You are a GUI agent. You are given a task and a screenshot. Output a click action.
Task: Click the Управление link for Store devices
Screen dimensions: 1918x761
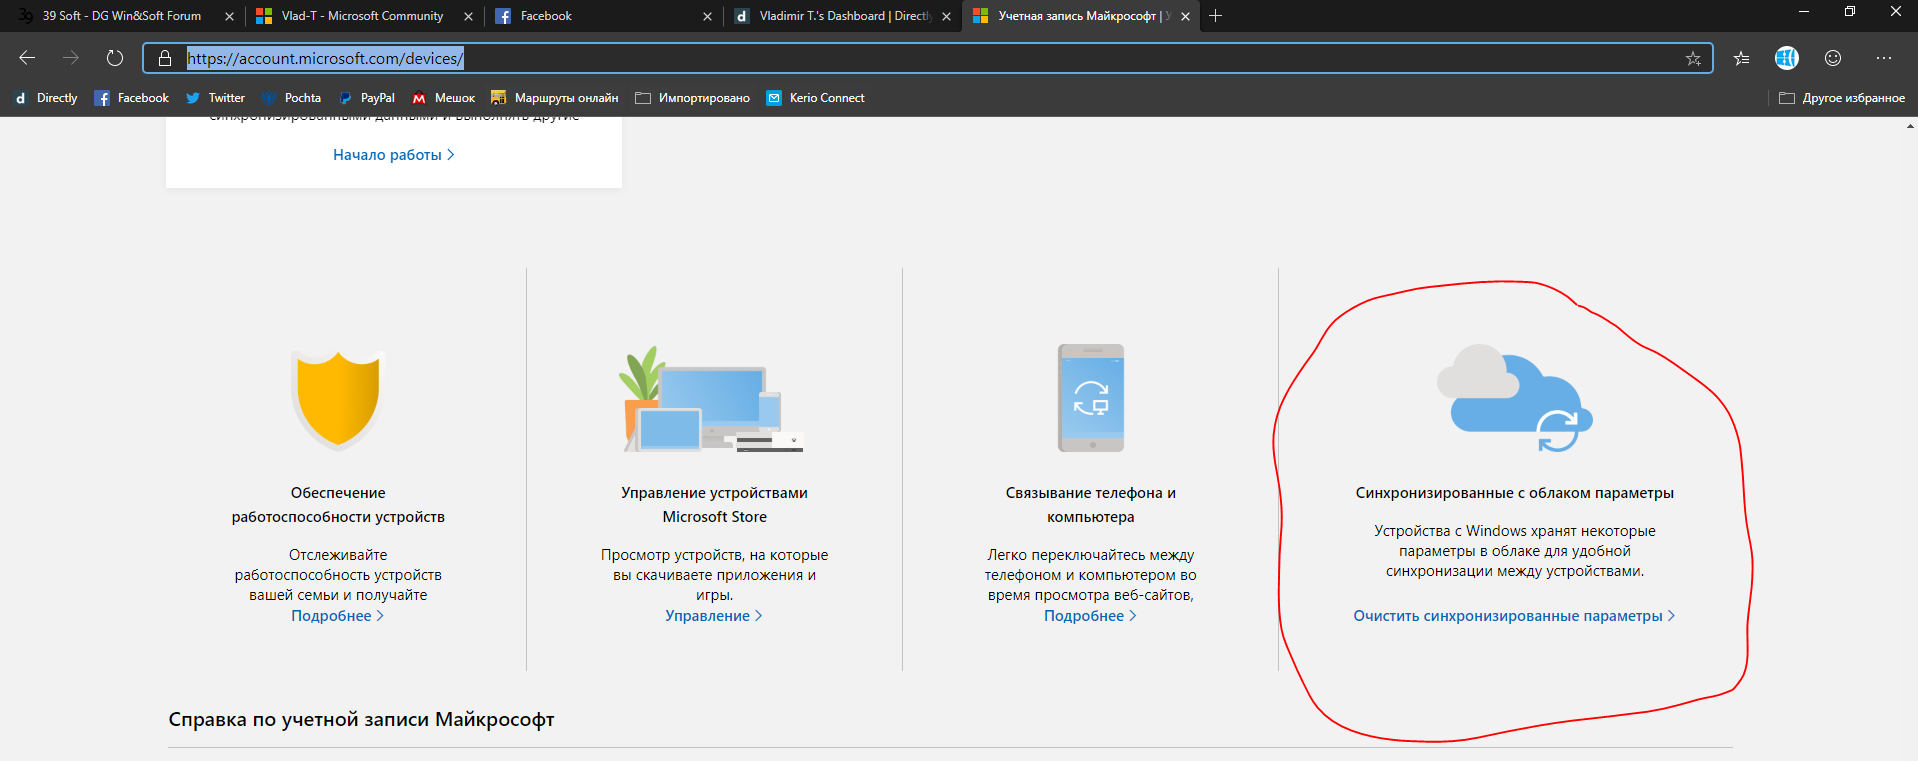[x=714, y=616]
